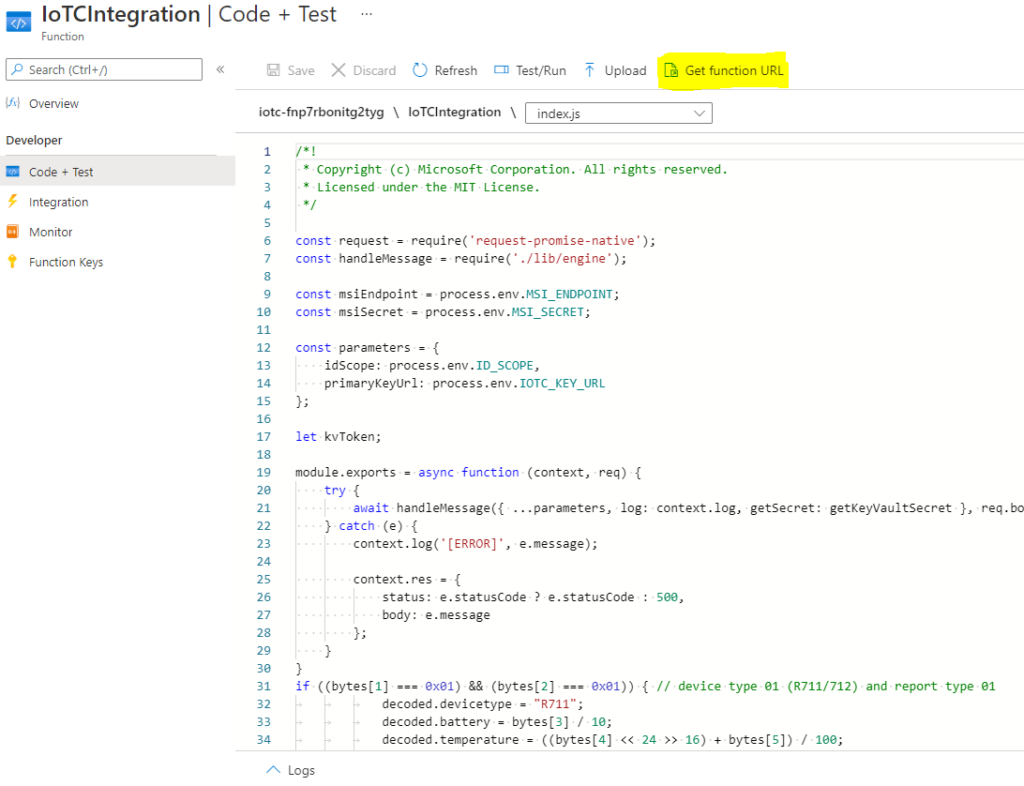1024x786 pixels.
Task: Open the more options ellipsis in title
Action: tap(366, 14)
